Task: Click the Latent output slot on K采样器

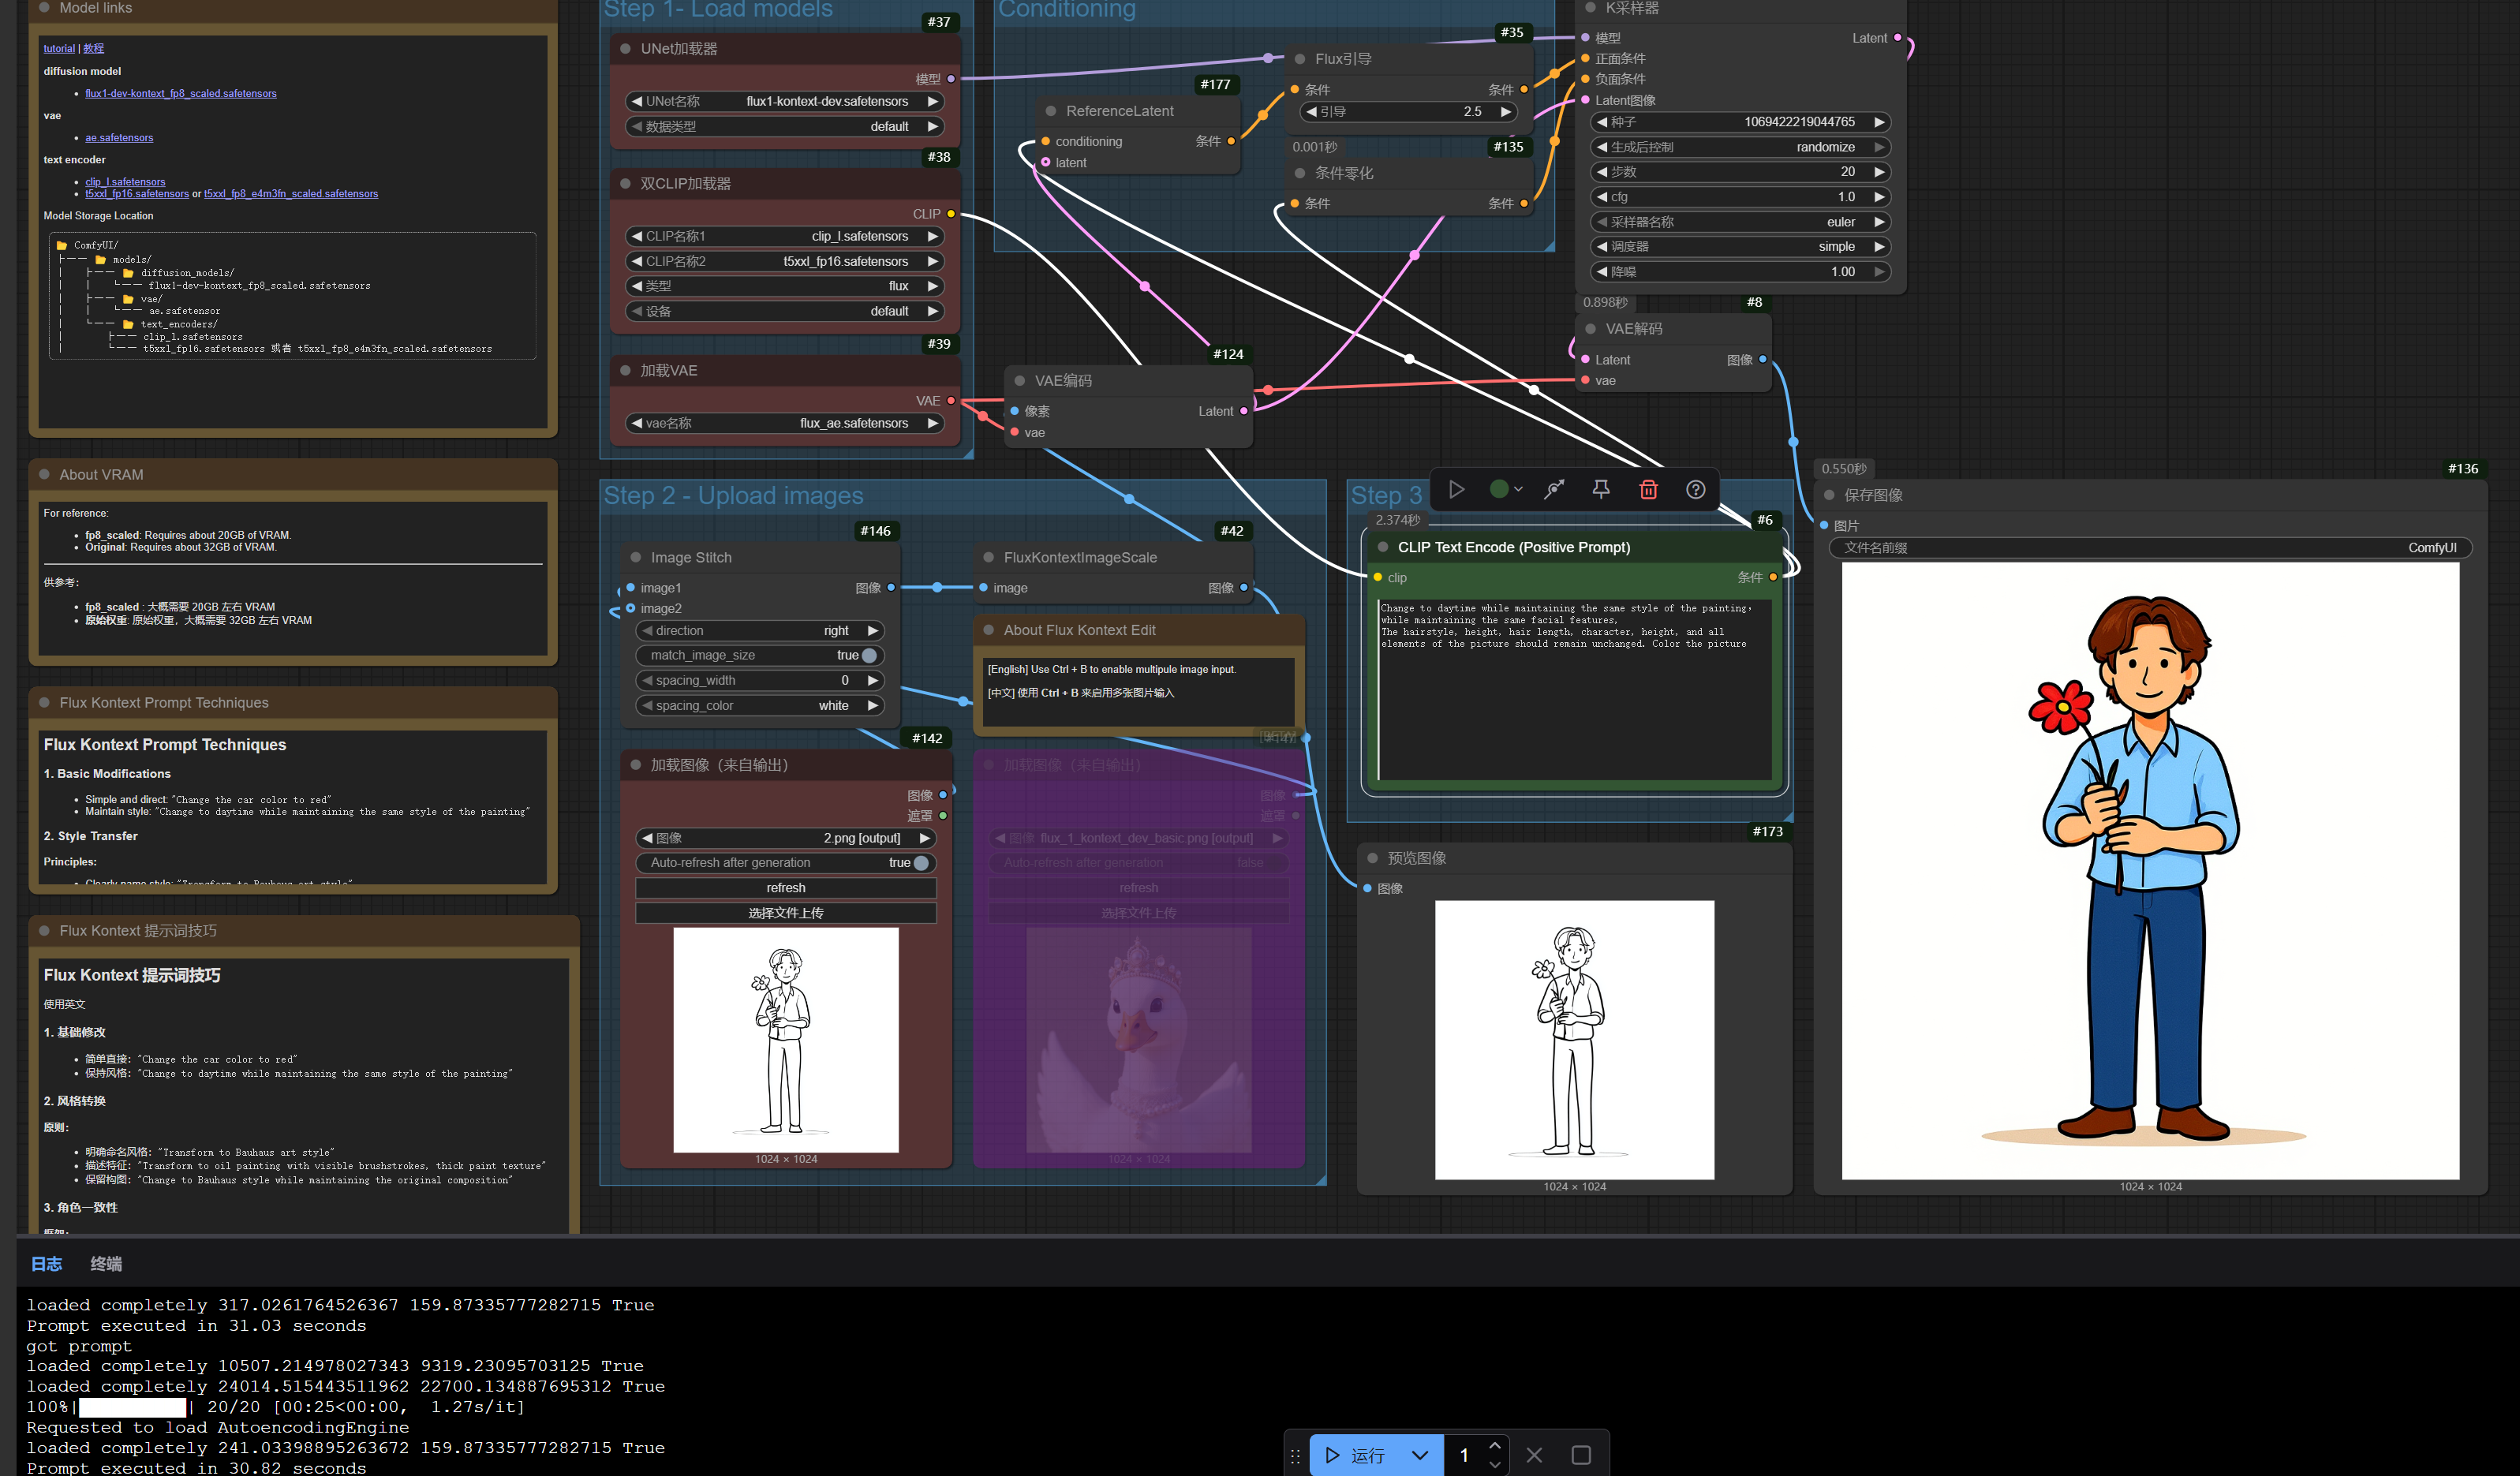Action: pos(1897,38)
